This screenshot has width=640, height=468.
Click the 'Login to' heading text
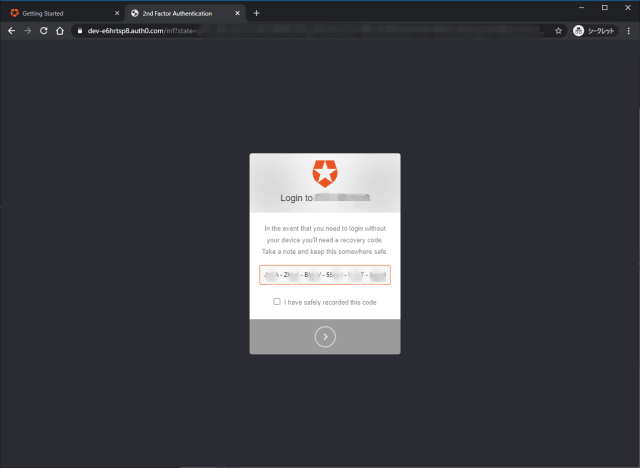click(296, 198)
